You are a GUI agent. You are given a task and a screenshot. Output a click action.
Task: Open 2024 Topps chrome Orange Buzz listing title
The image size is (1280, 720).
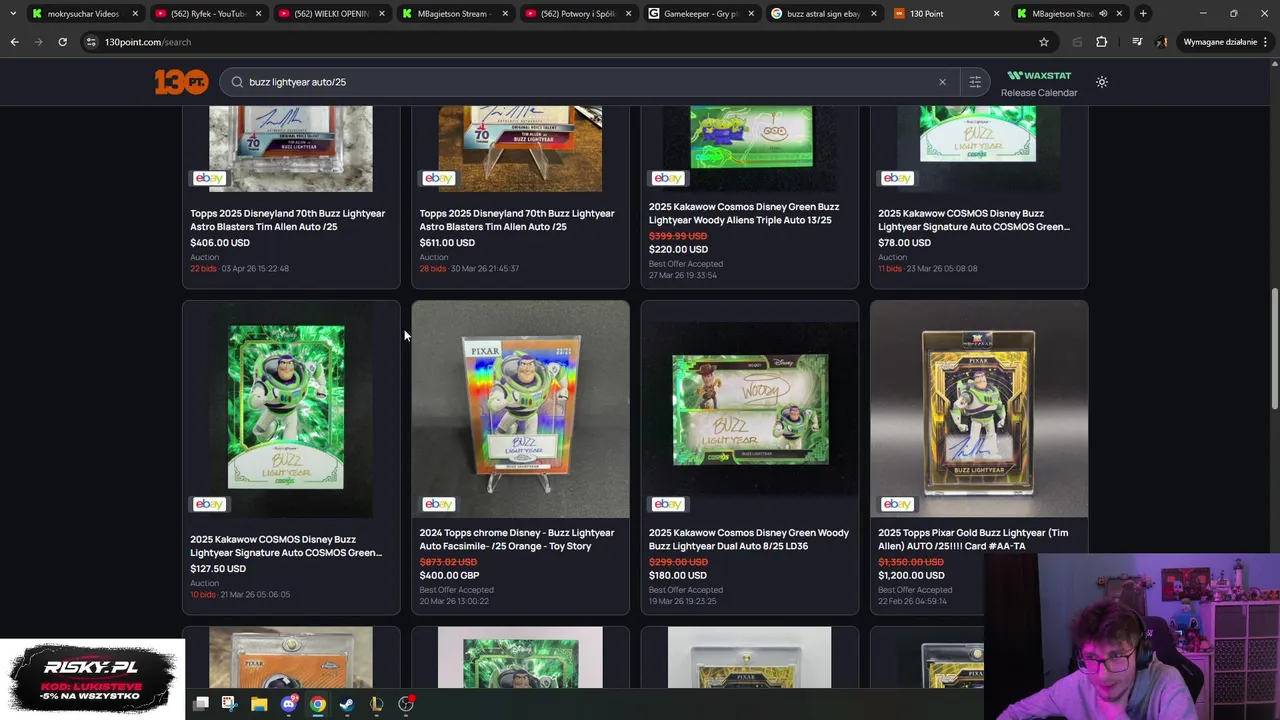pos(517,539)
